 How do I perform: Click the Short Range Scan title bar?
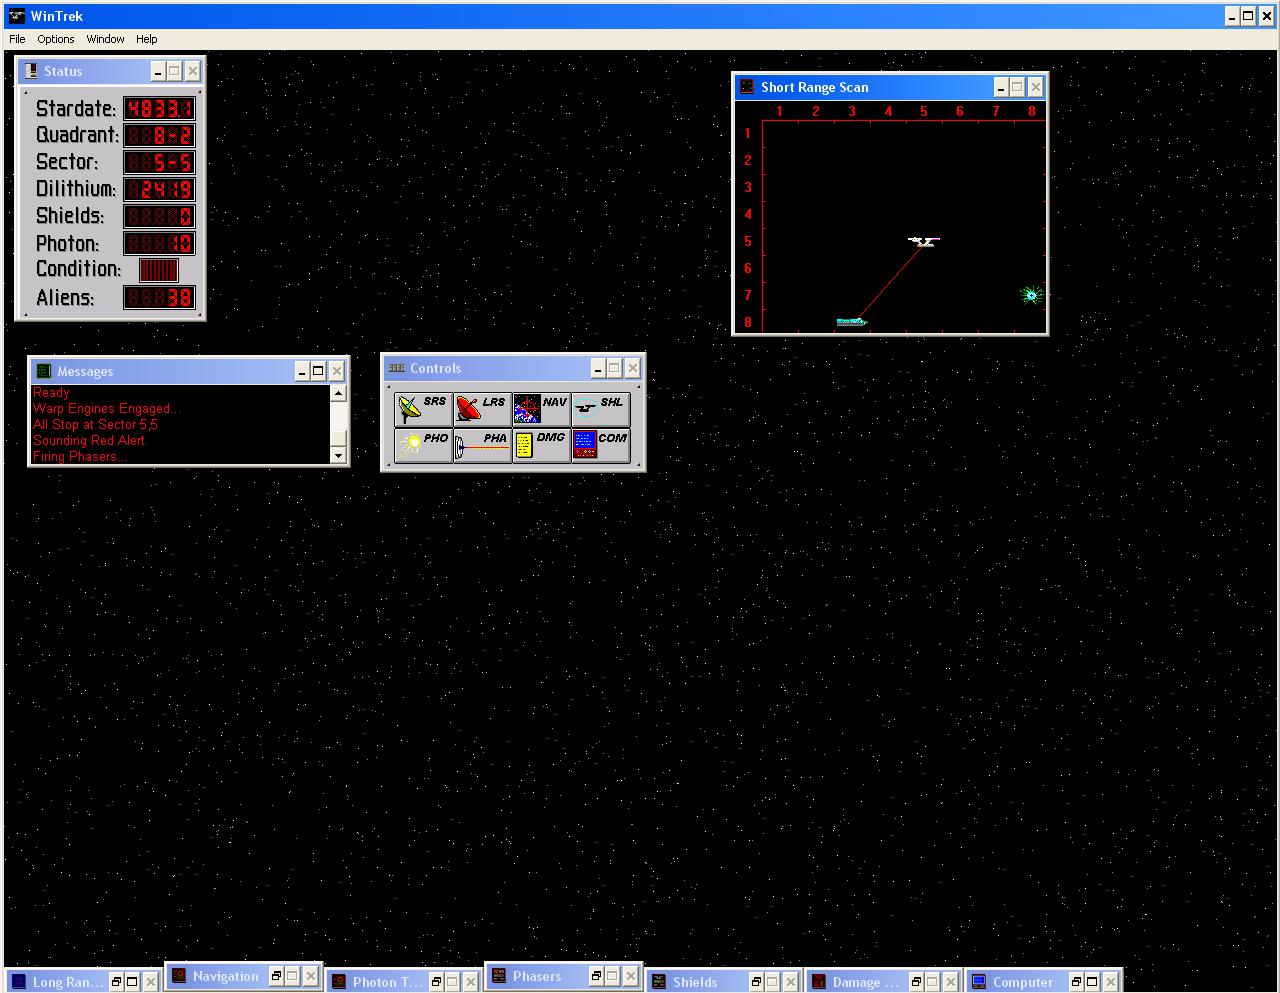coord(890,87)
